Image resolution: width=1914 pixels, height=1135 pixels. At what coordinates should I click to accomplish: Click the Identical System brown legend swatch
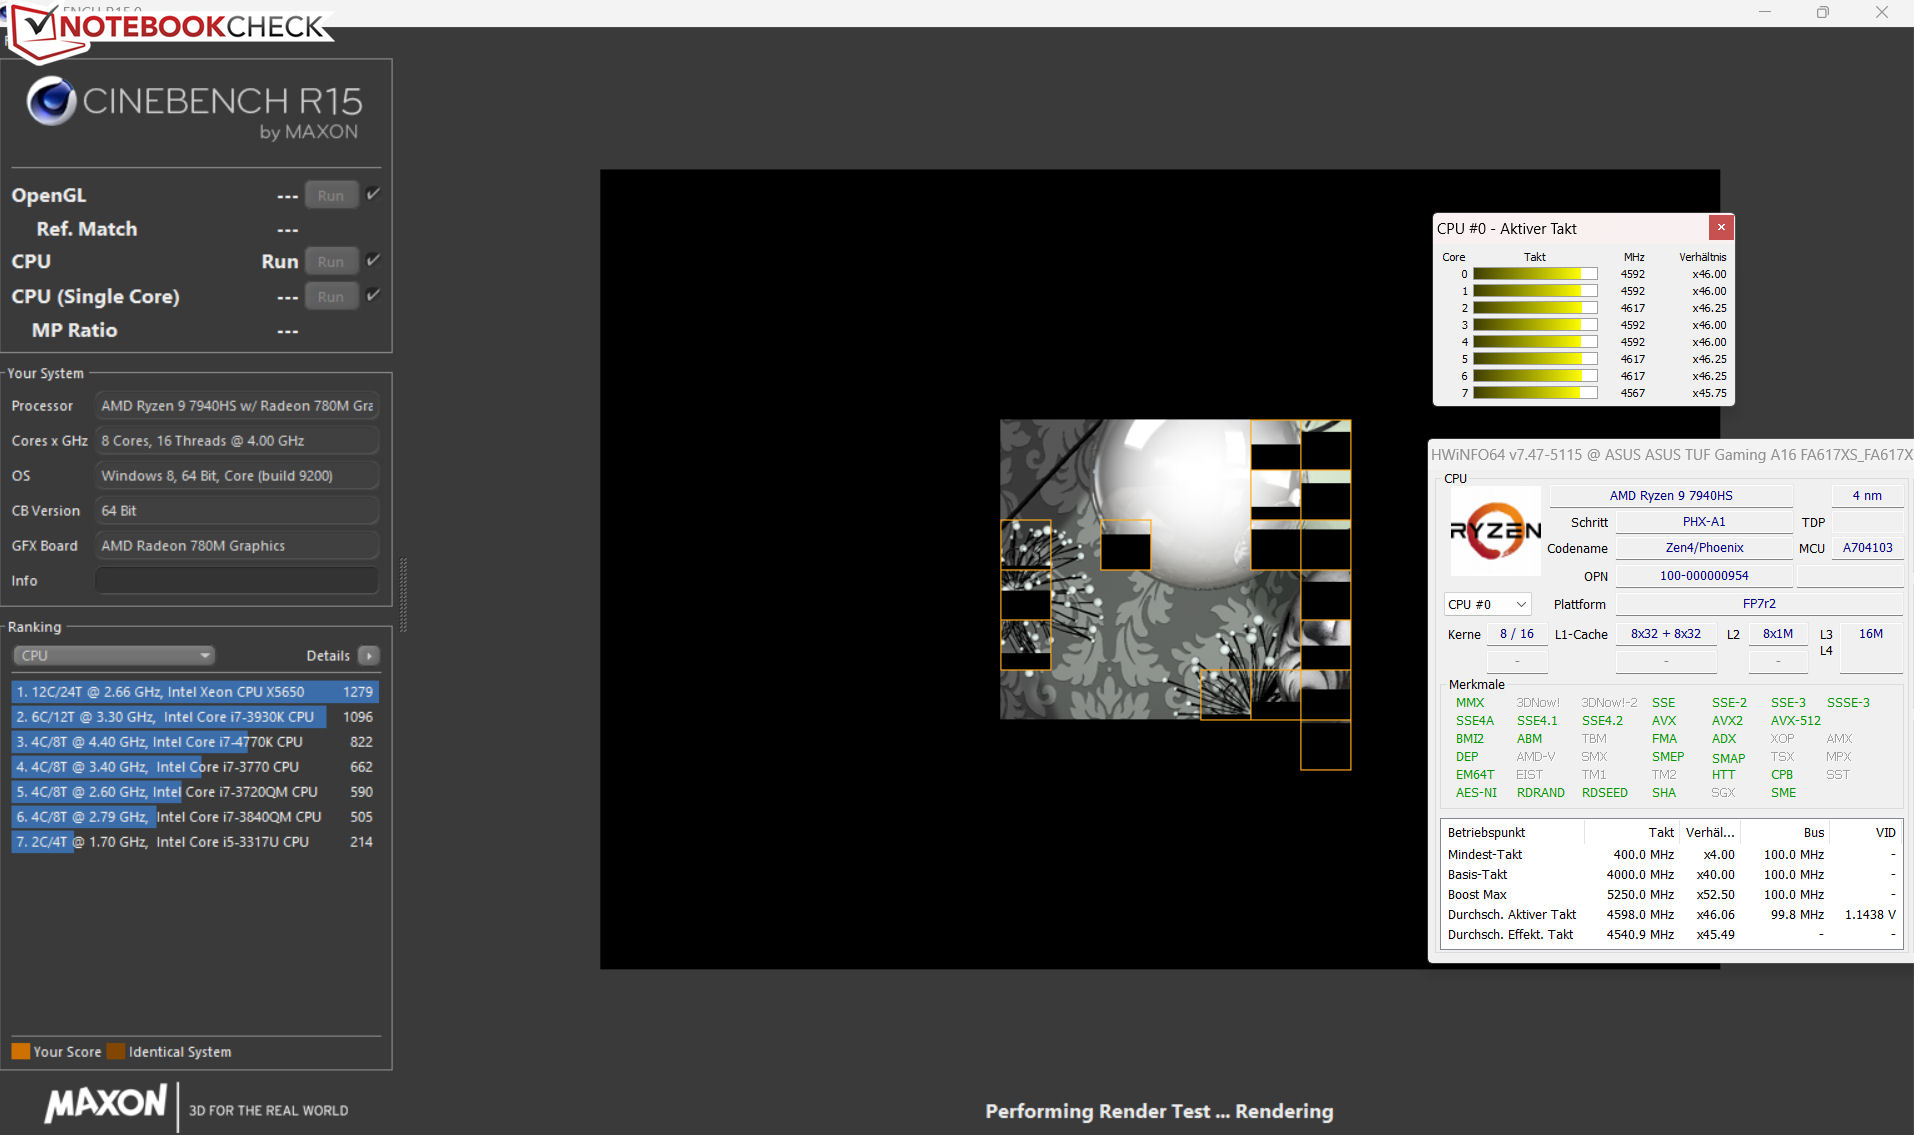116,1051
